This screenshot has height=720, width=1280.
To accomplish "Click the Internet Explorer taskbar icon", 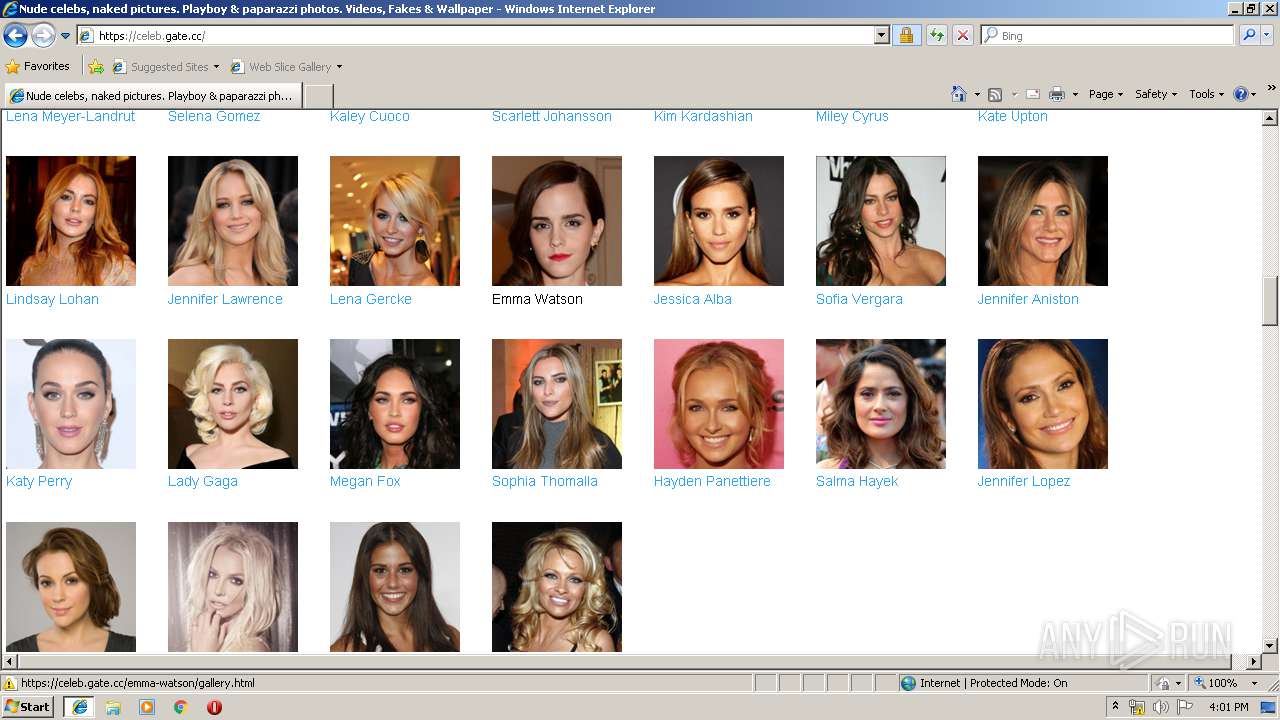I will tap(79, 707).
